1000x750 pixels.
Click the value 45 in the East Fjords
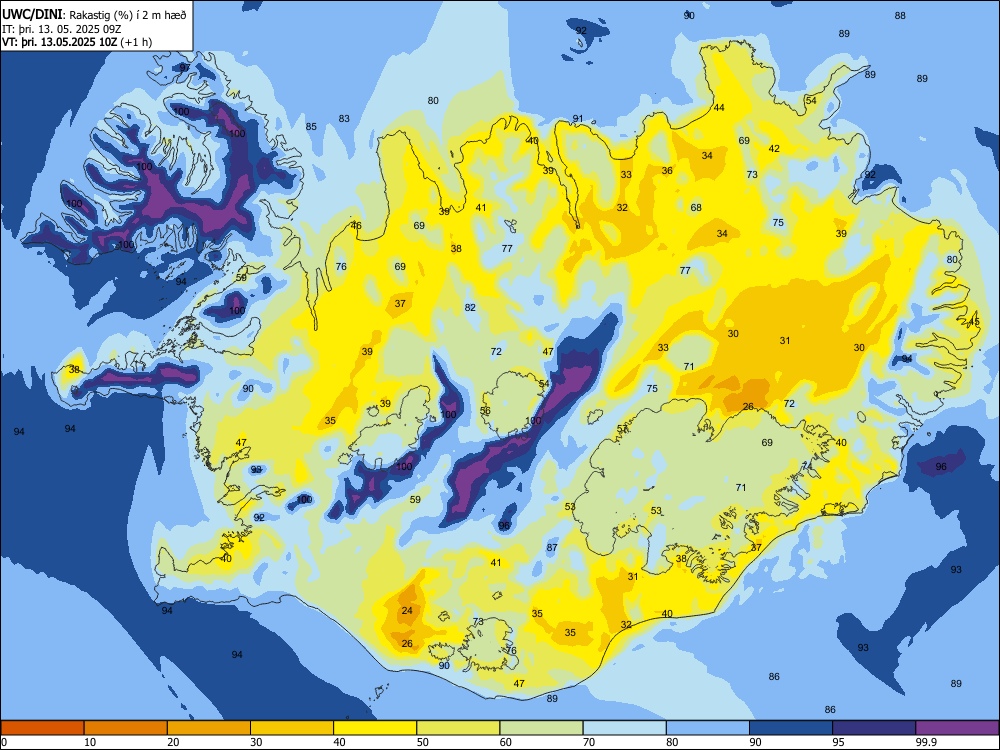tap(974, 322)
